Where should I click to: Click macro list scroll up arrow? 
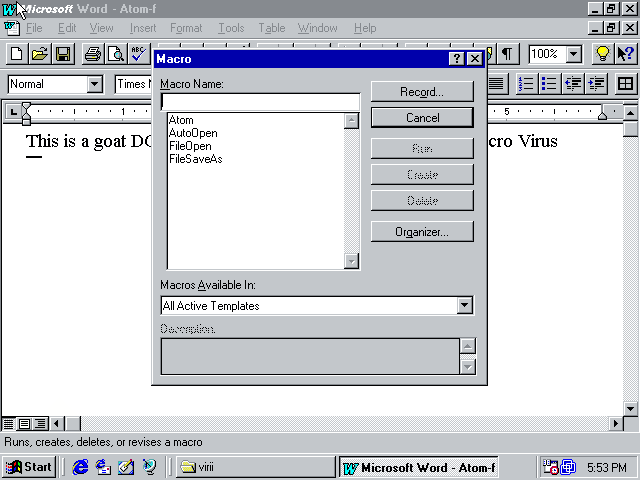point(351,121)
